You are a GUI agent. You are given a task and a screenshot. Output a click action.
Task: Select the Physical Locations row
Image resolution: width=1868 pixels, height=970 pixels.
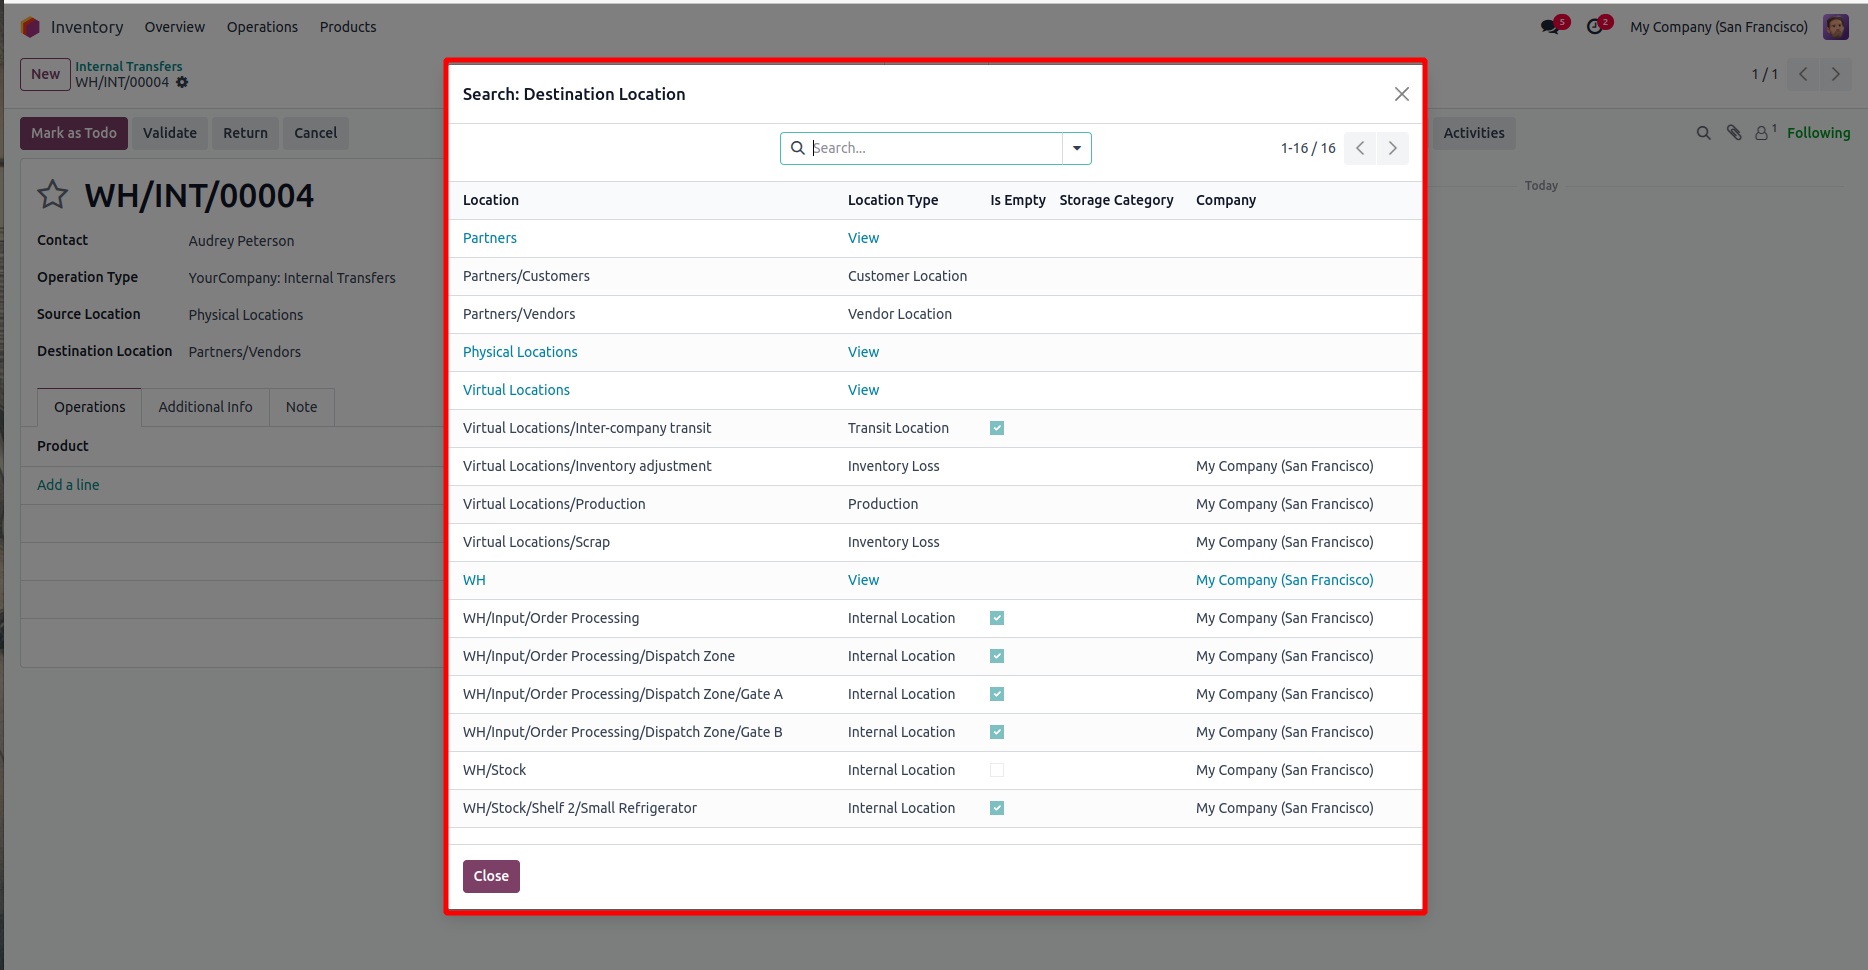click(x=935, y=352)
